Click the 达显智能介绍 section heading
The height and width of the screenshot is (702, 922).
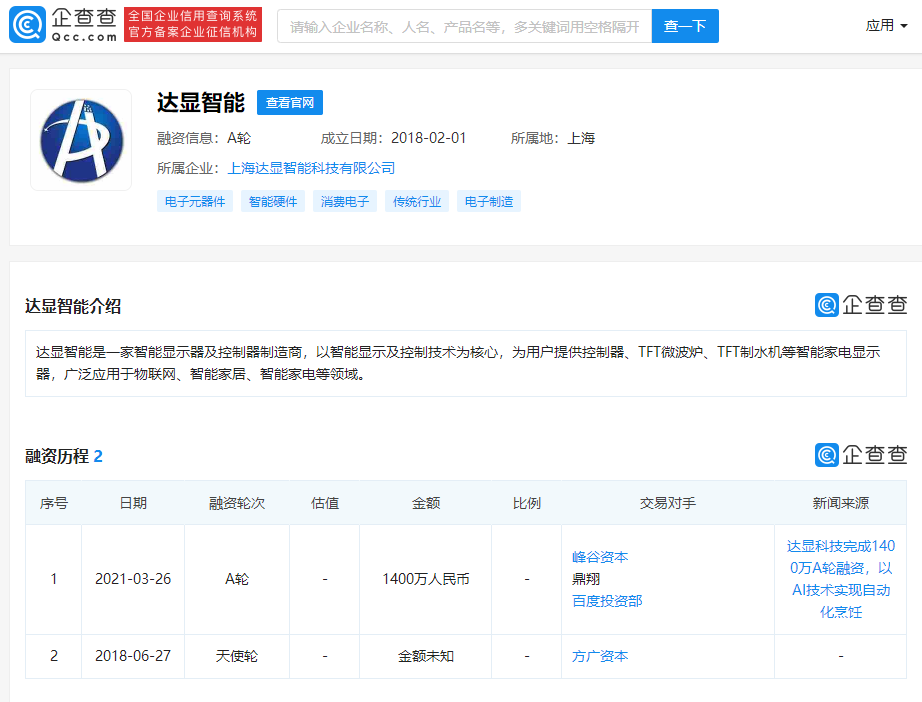pyautogui.click(x=73, y=306)
